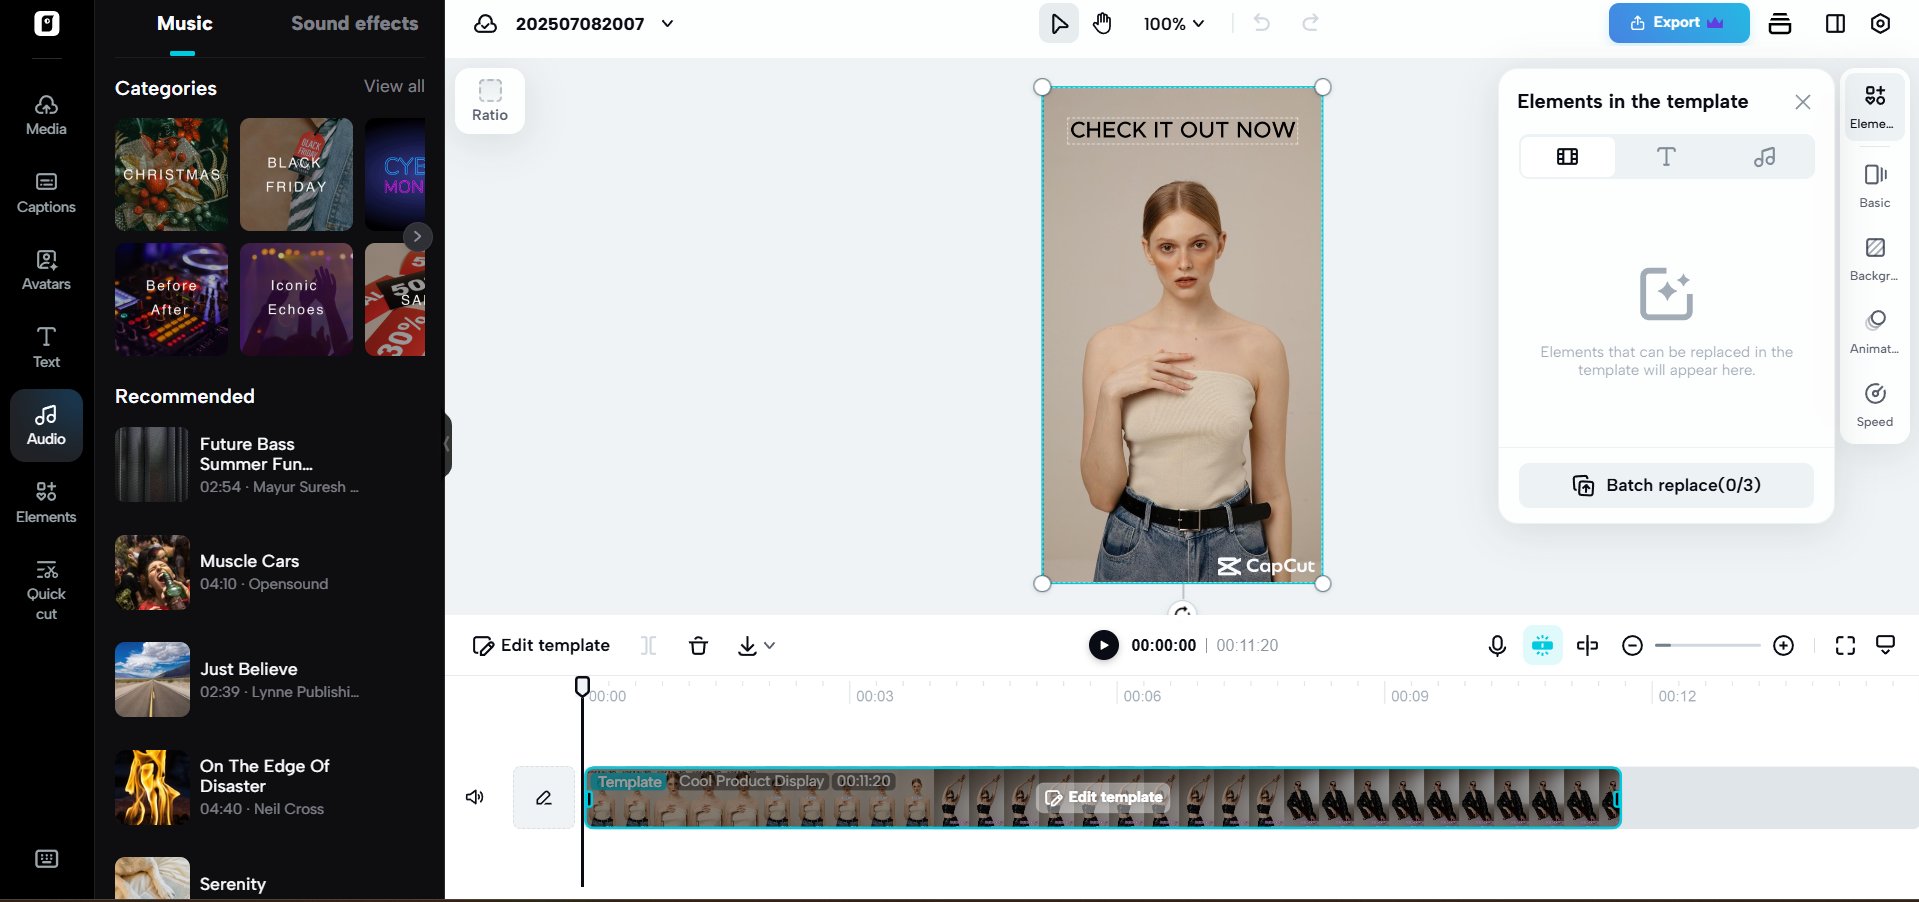Open the Animation panel on the right
Screen dimensions: 1919x902
[x=1874, y=331]
